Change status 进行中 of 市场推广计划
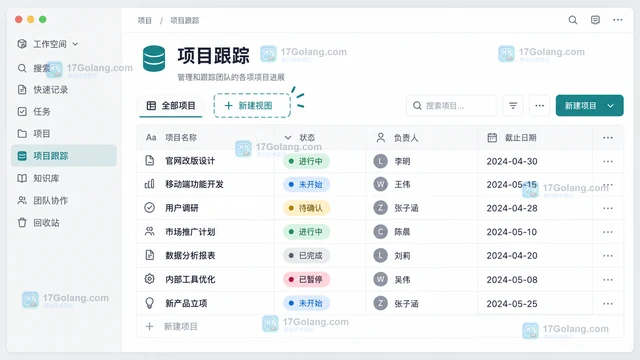 306,232
